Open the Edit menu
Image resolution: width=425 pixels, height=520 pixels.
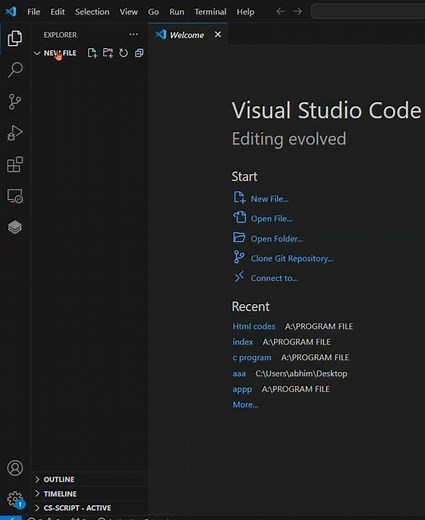(57, 12)
